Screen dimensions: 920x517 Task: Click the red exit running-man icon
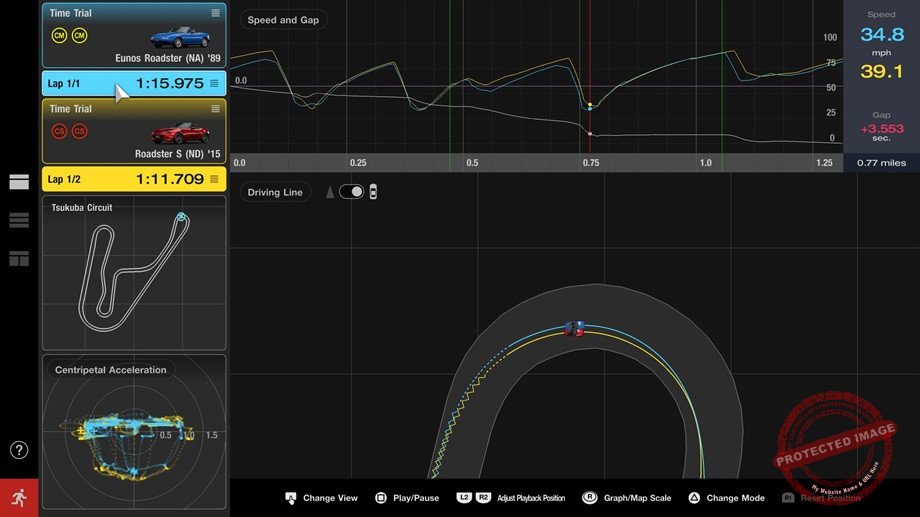(19, 498)
